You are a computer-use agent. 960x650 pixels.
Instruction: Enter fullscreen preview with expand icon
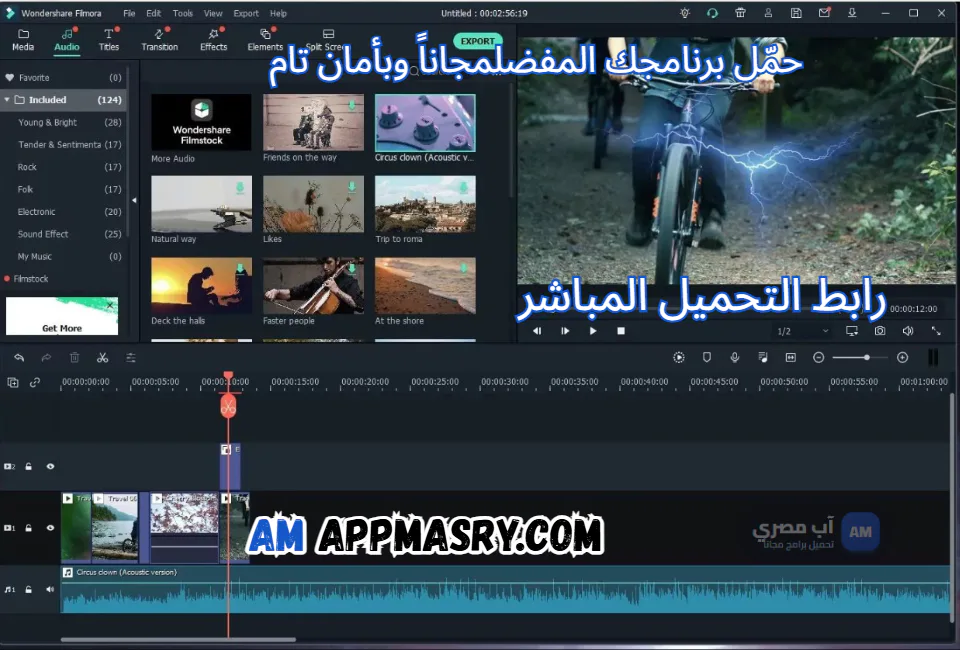[936, 331]
